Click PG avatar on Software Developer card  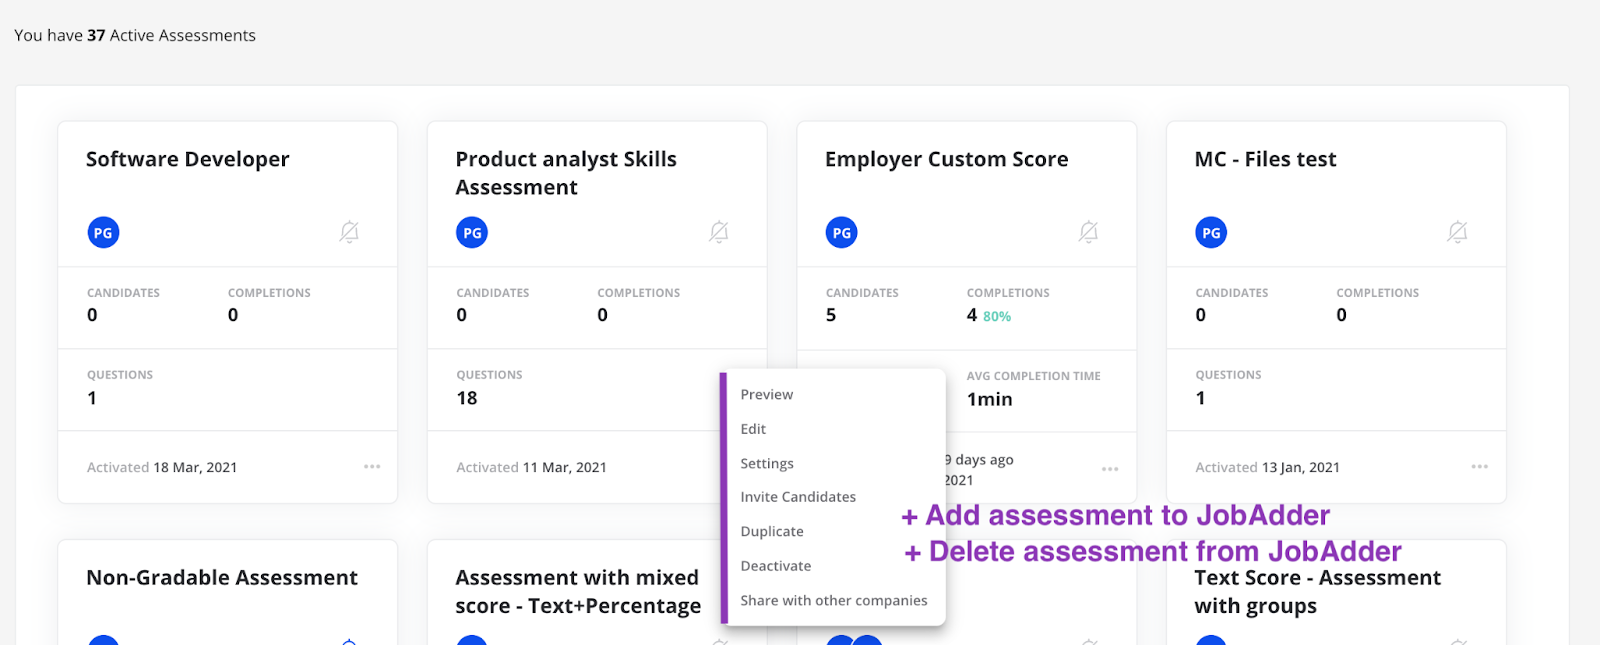click(103, 233)
